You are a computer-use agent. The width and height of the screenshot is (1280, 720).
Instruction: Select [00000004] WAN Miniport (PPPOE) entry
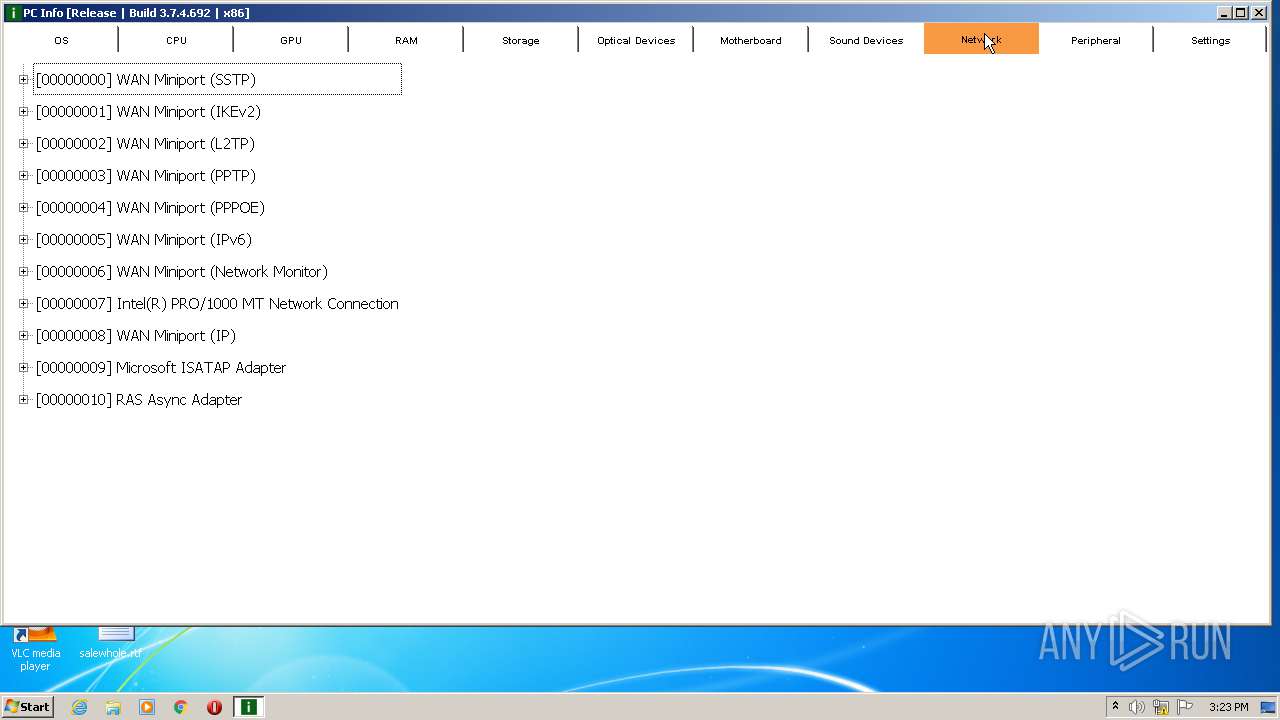tap(150, 208)
